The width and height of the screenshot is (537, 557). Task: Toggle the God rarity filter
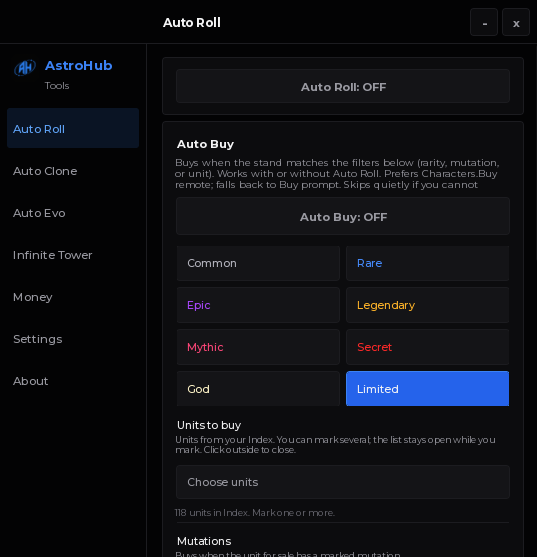pyautogui.click(x=258, y=389)
